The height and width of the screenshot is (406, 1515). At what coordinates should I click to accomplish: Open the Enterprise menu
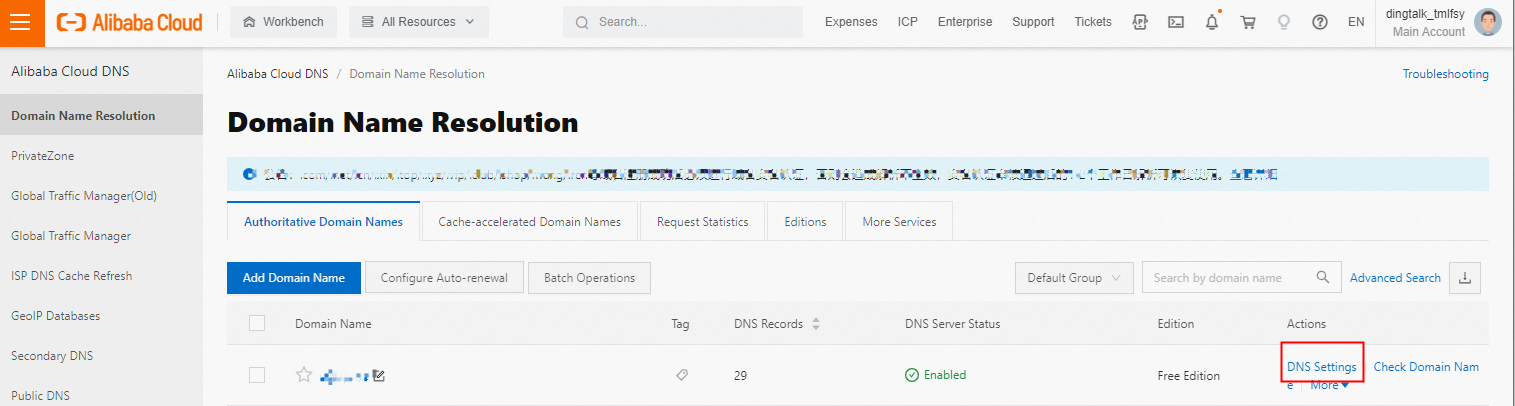[965, 22]
